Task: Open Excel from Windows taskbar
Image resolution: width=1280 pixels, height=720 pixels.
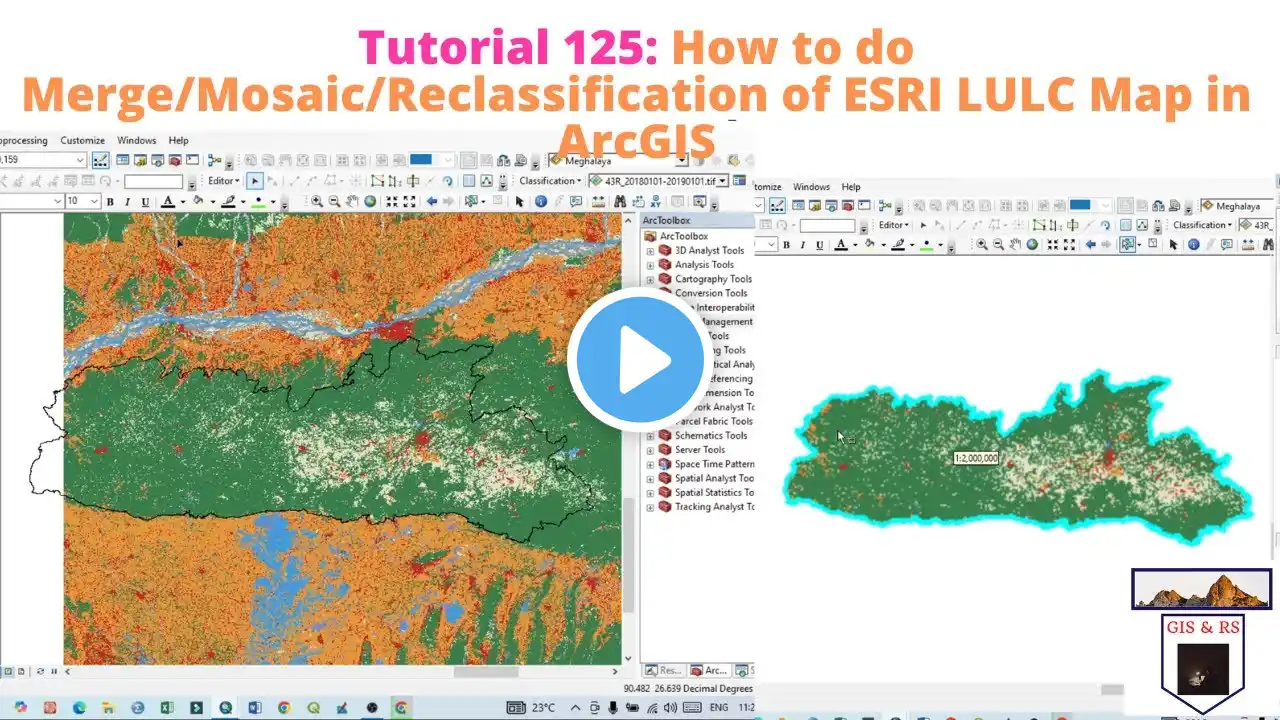Action: pos(167,707)
